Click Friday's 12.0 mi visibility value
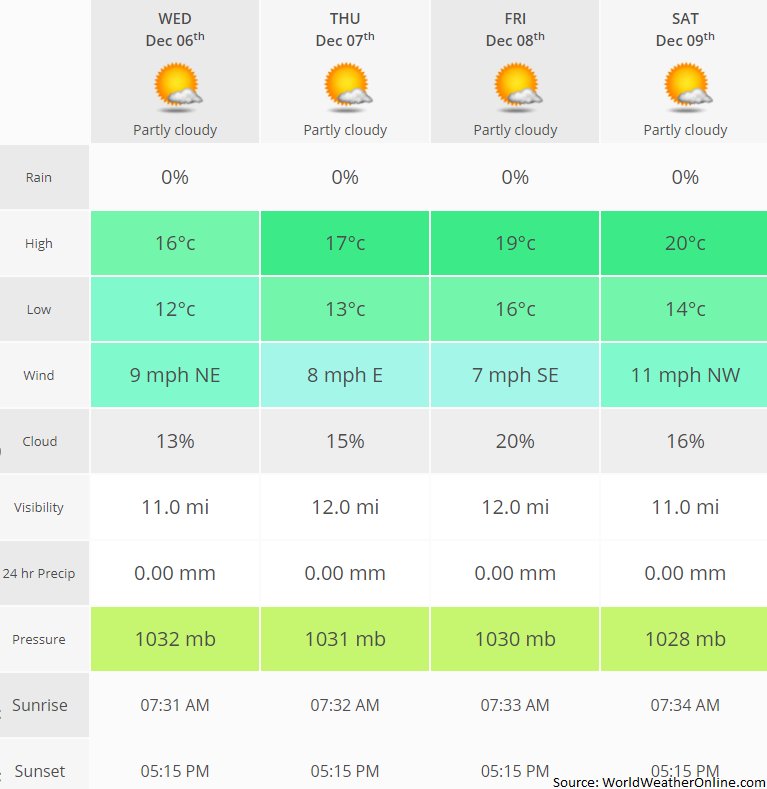 515,507
